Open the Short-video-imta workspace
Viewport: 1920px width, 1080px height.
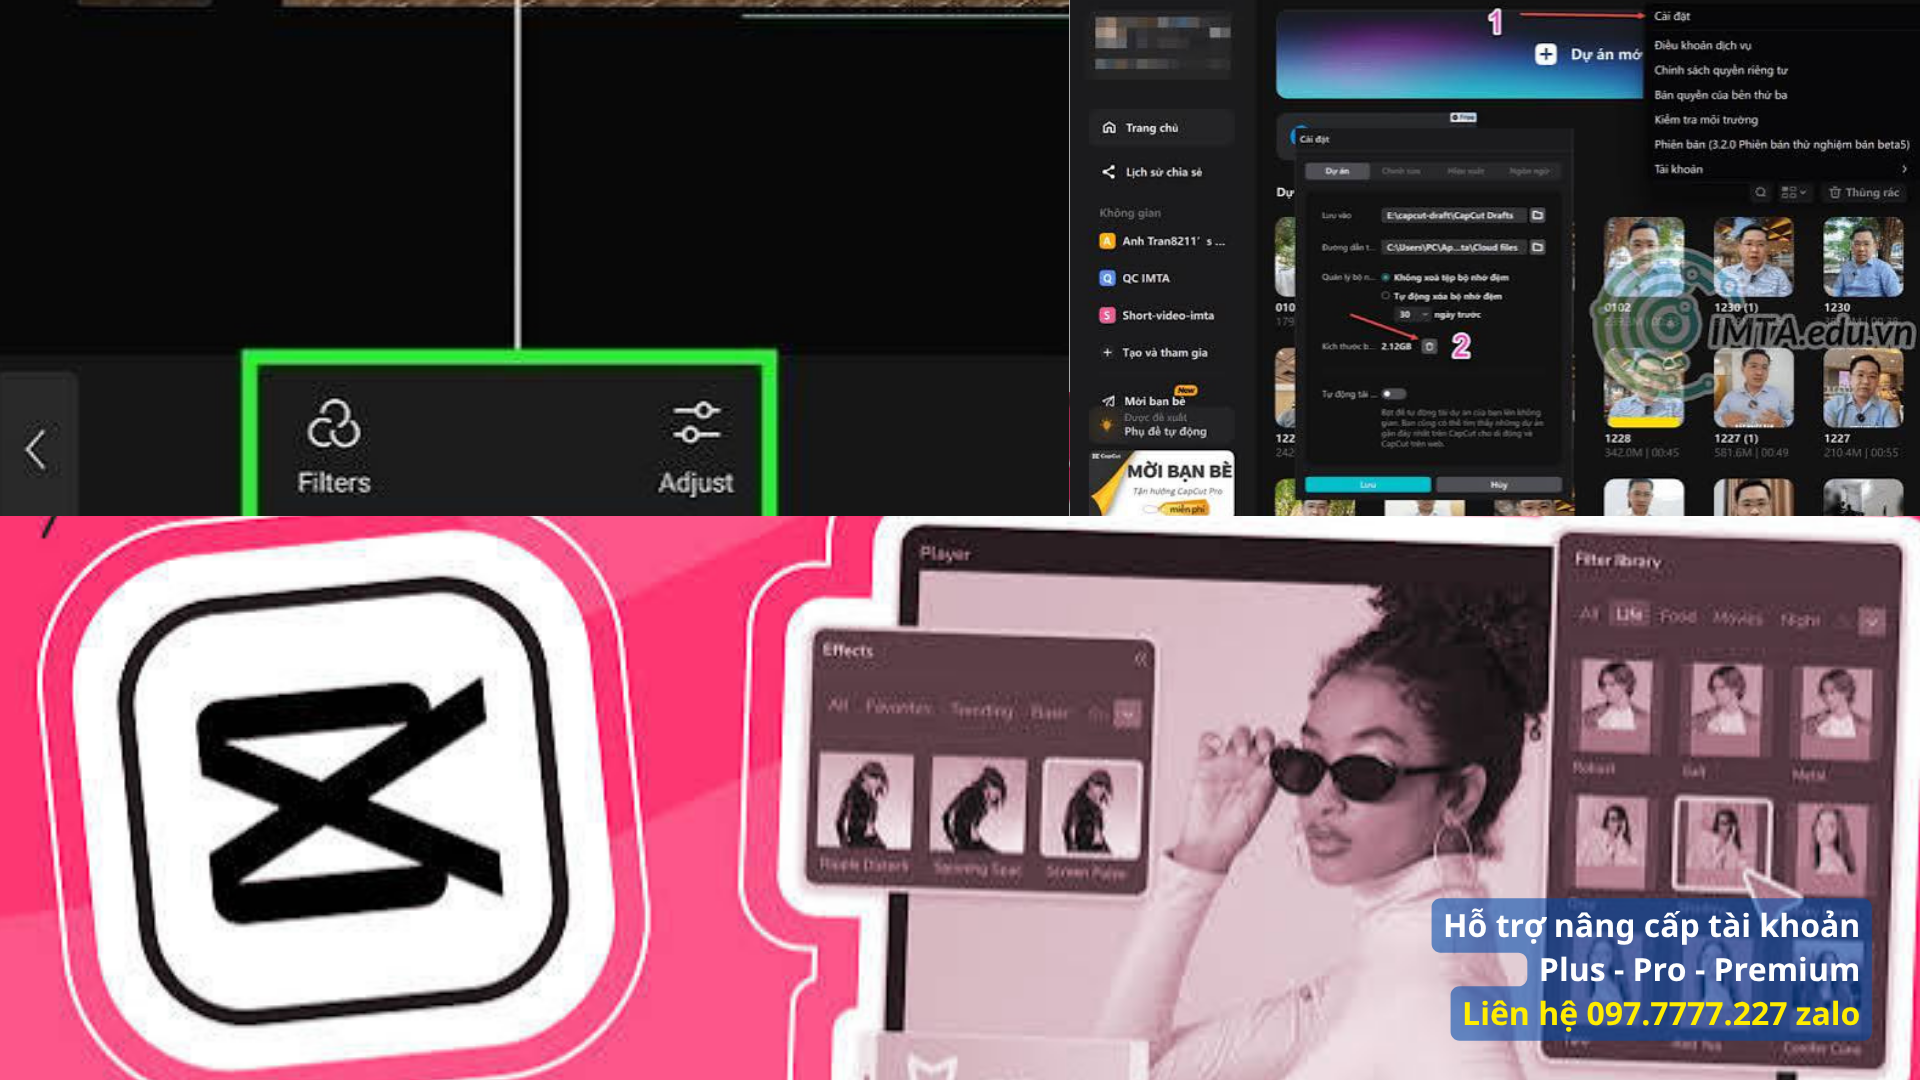pos(1157,315)
